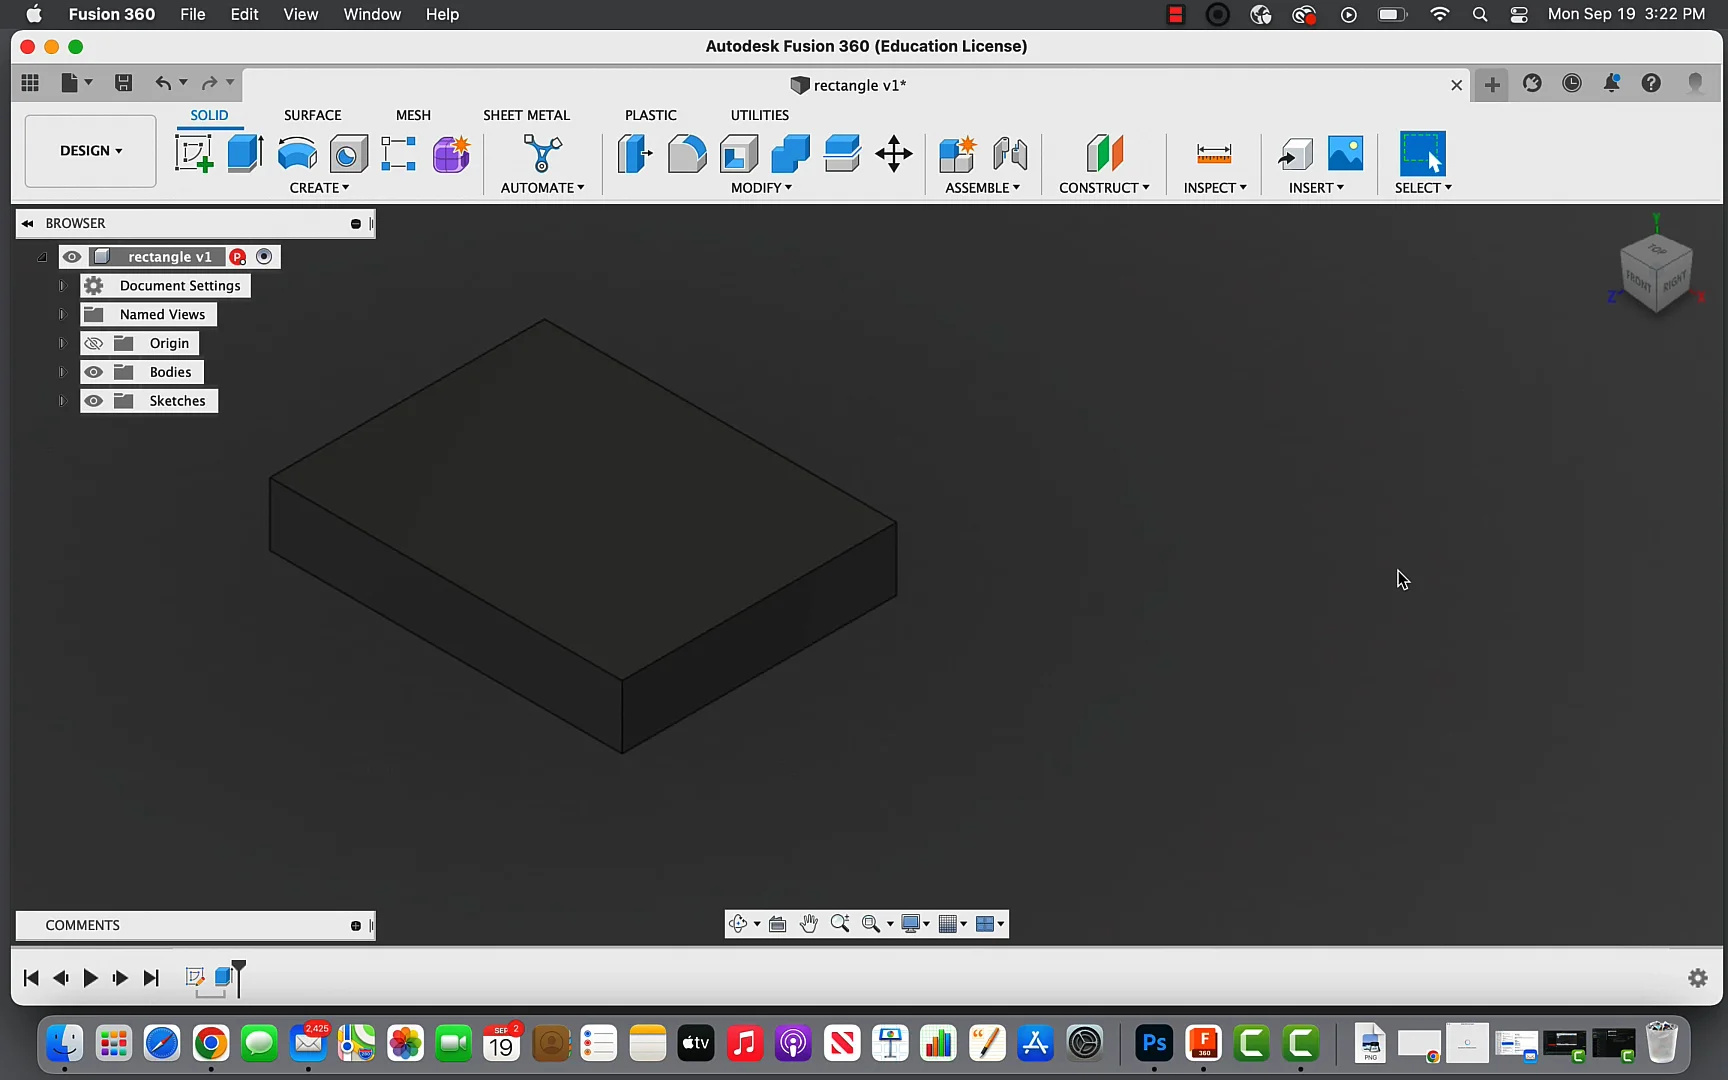Open the Measure tool under Inspect
This screenshot has width=1728, height=1080.
(x=1213, y=153)
